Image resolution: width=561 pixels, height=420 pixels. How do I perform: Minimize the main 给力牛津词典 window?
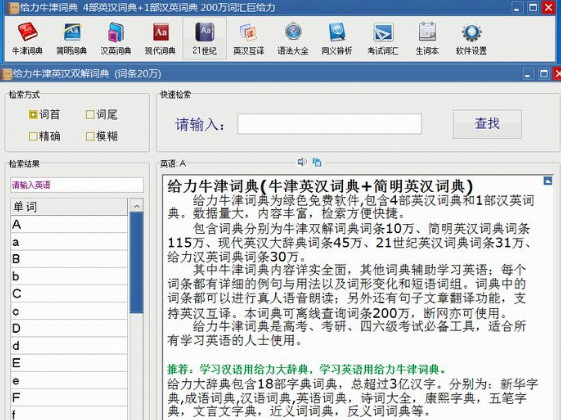tap(516, 8)
